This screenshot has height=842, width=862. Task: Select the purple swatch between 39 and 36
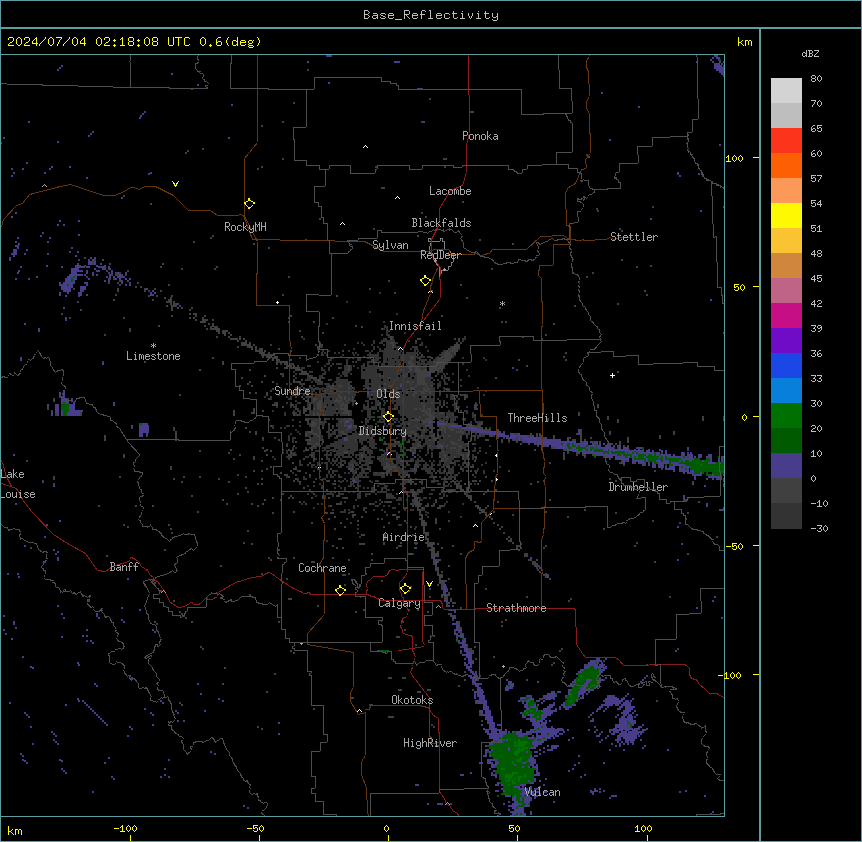coord(786,341)
